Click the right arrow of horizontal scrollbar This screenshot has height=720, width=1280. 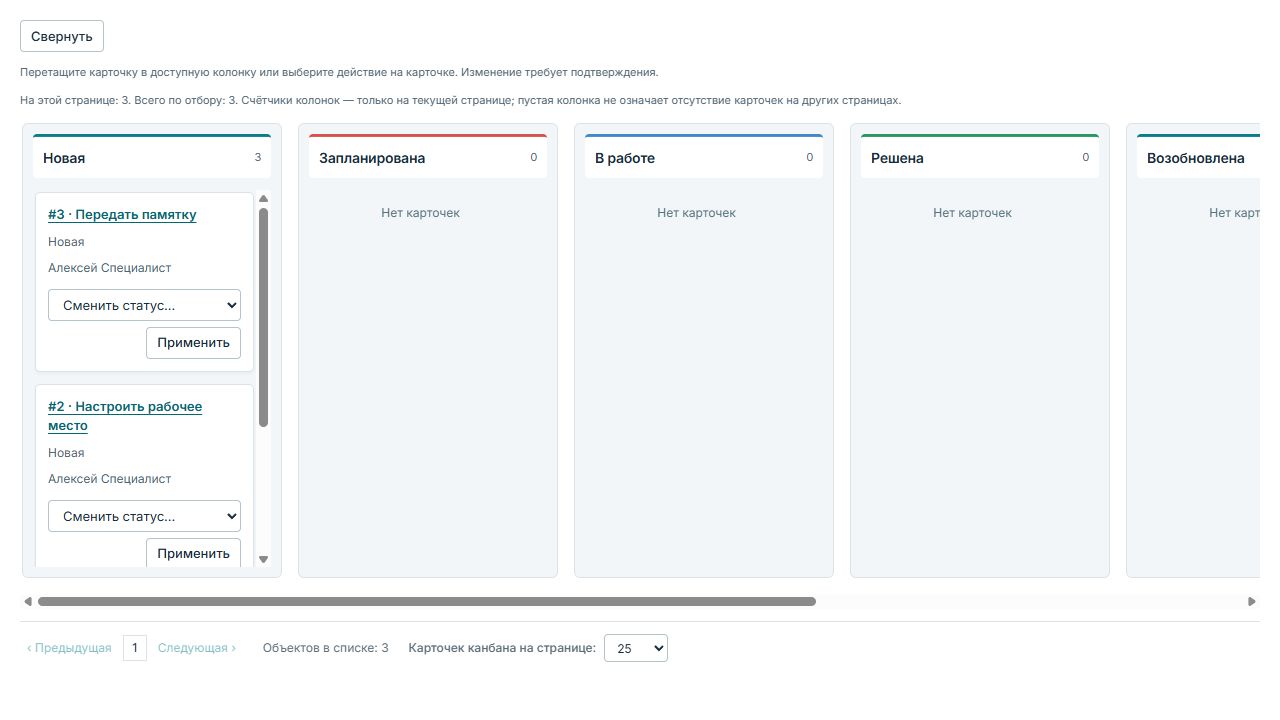[1252, 602]
